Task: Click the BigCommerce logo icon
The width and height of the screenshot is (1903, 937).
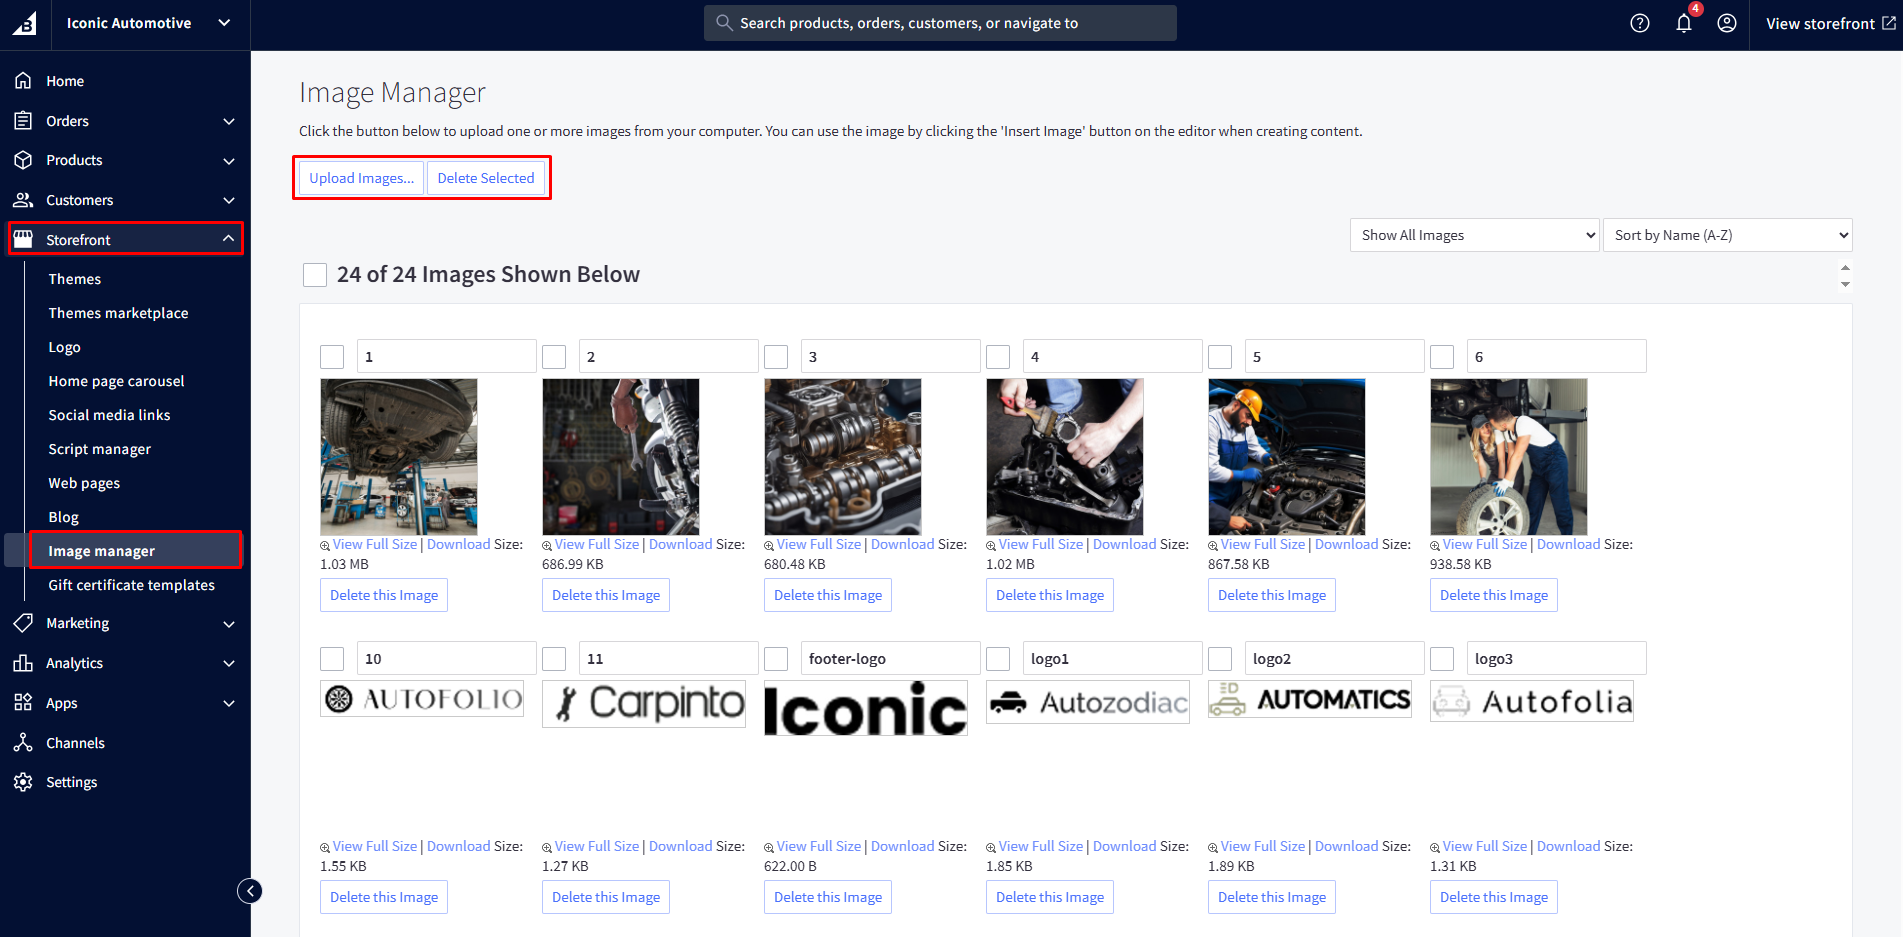Action: click(24, 23)
